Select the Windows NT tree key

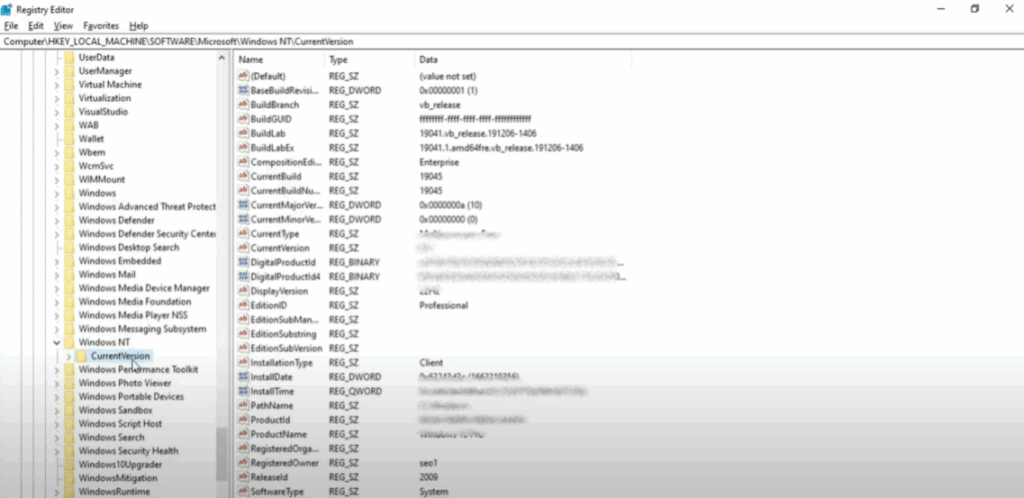(x=104, y=343)
